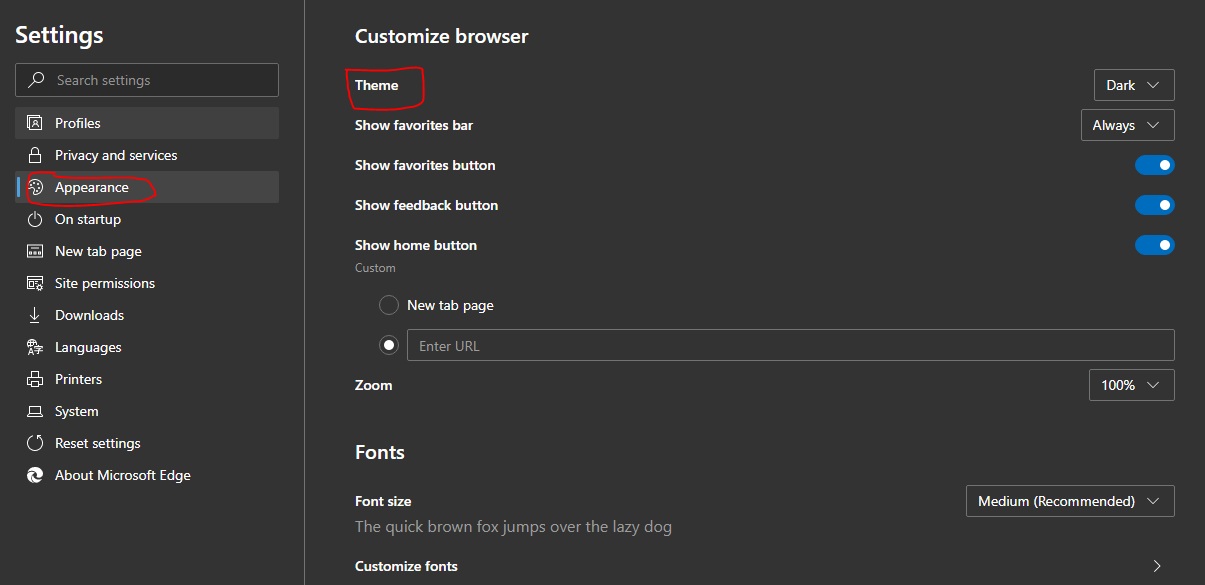Click the Profiles icon in sidebar

coord(35,123)
